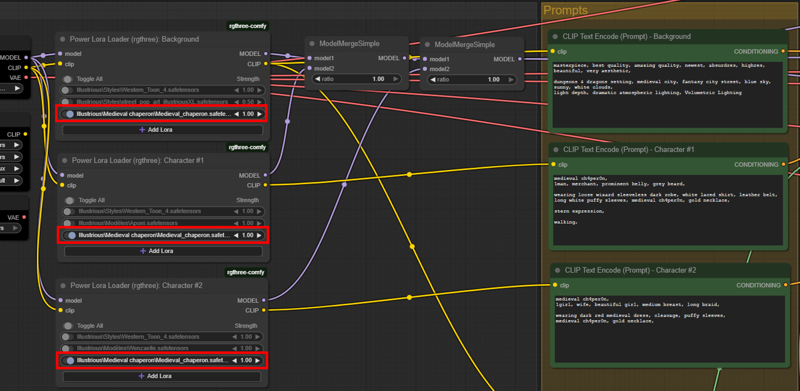The image size is (800, 391).
Task: Click the CLIP output port of Character #1 Lora Loader
Action: (x=265, y=185)
